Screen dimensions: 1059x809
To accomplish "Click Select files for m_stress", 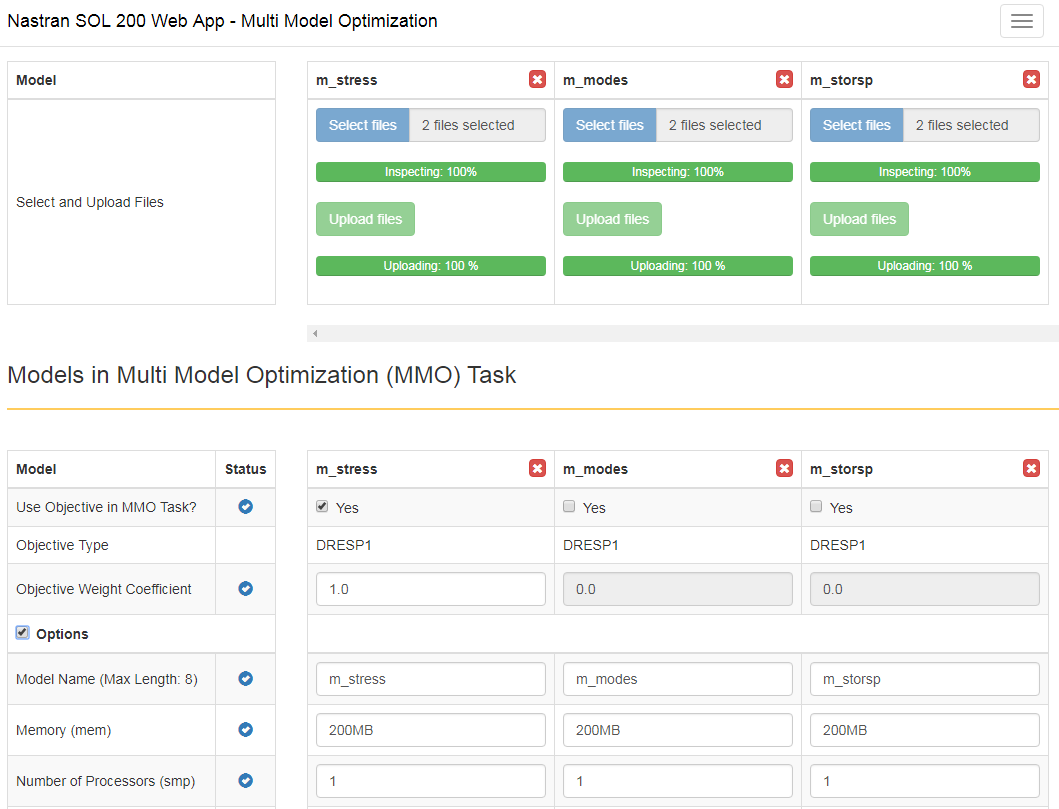I will (363, 125).
